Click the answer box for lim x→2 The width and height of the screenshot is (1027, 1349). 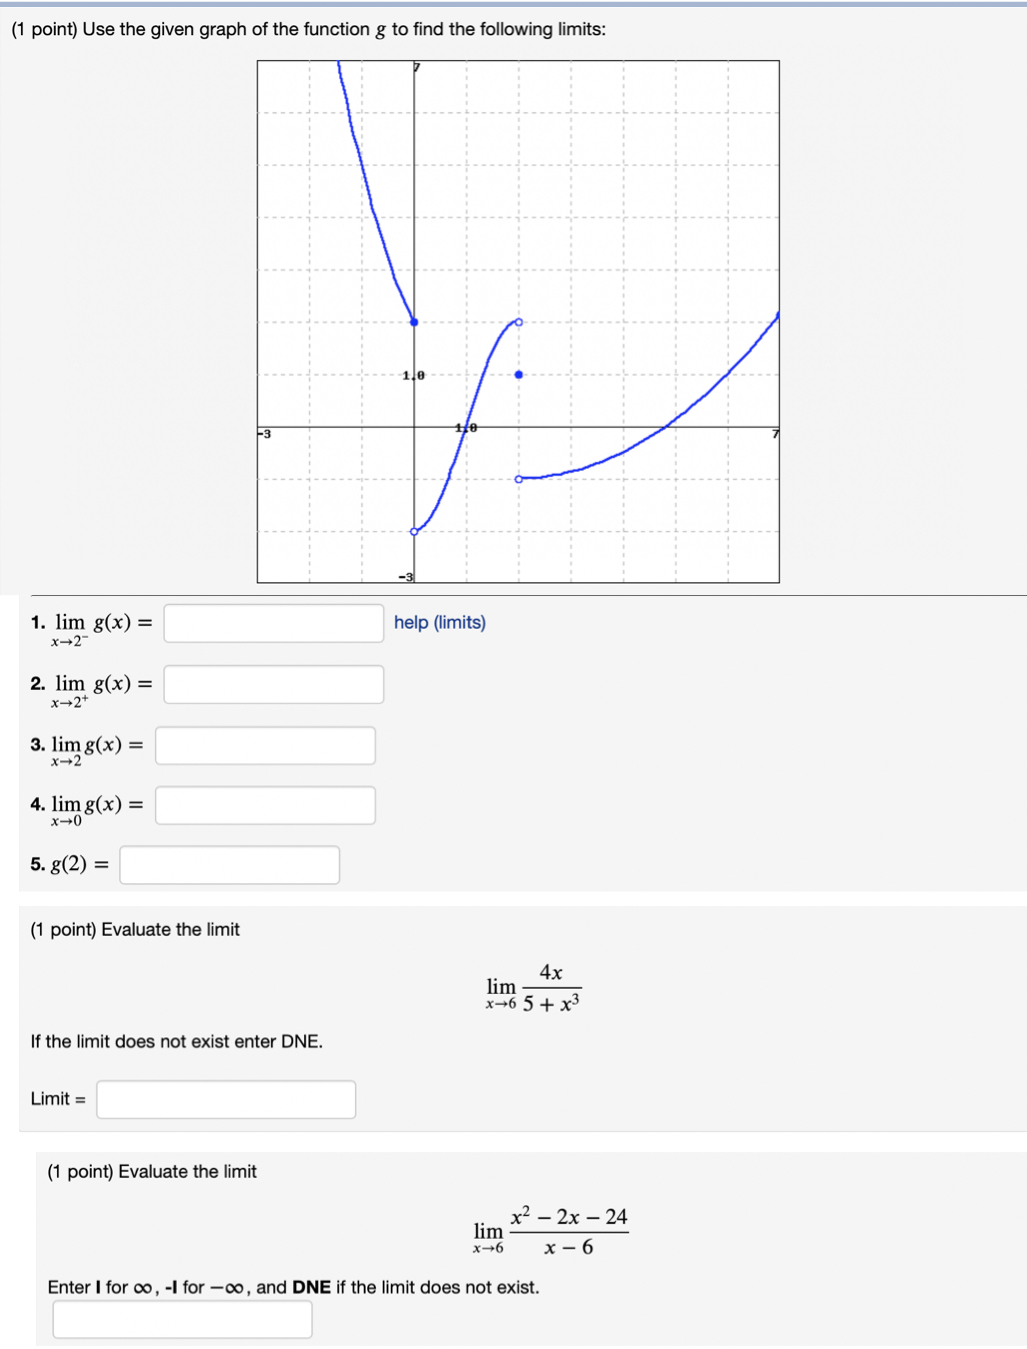coord(263,746)
